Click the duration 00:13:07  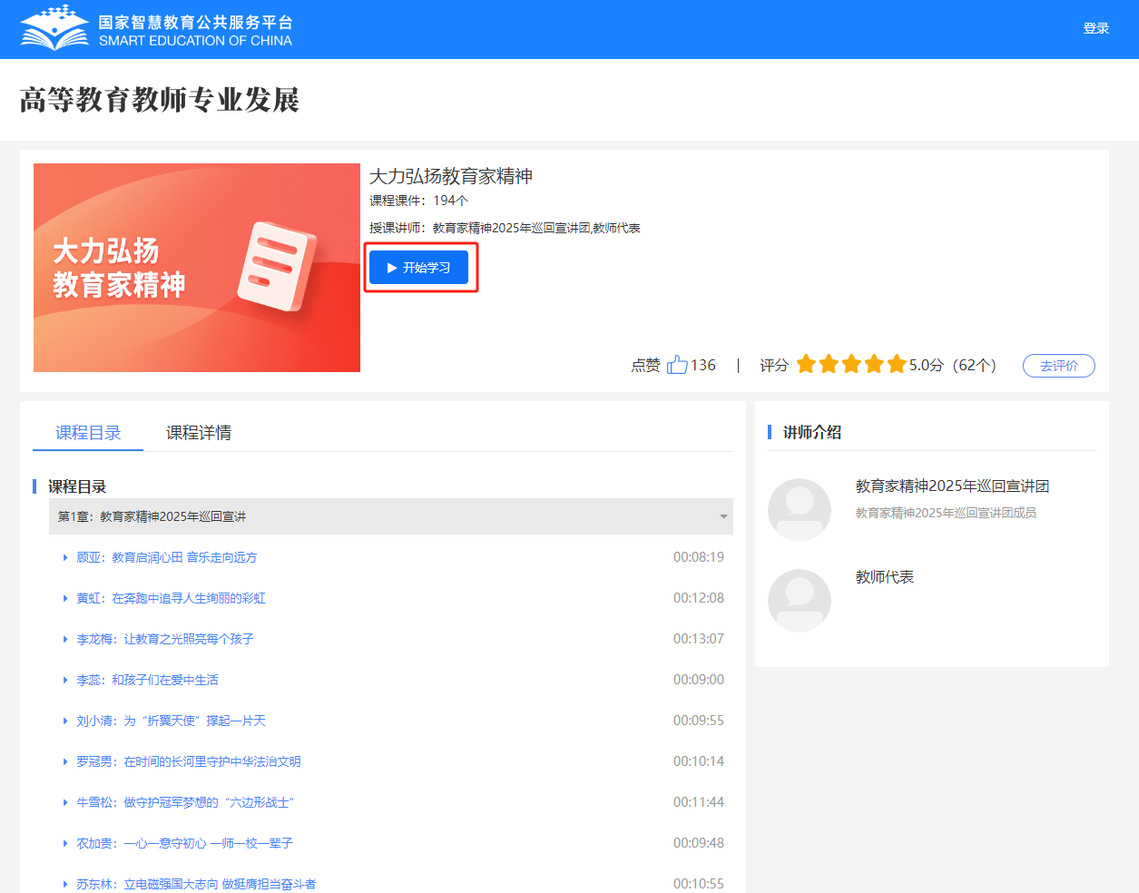pos(698,639)
